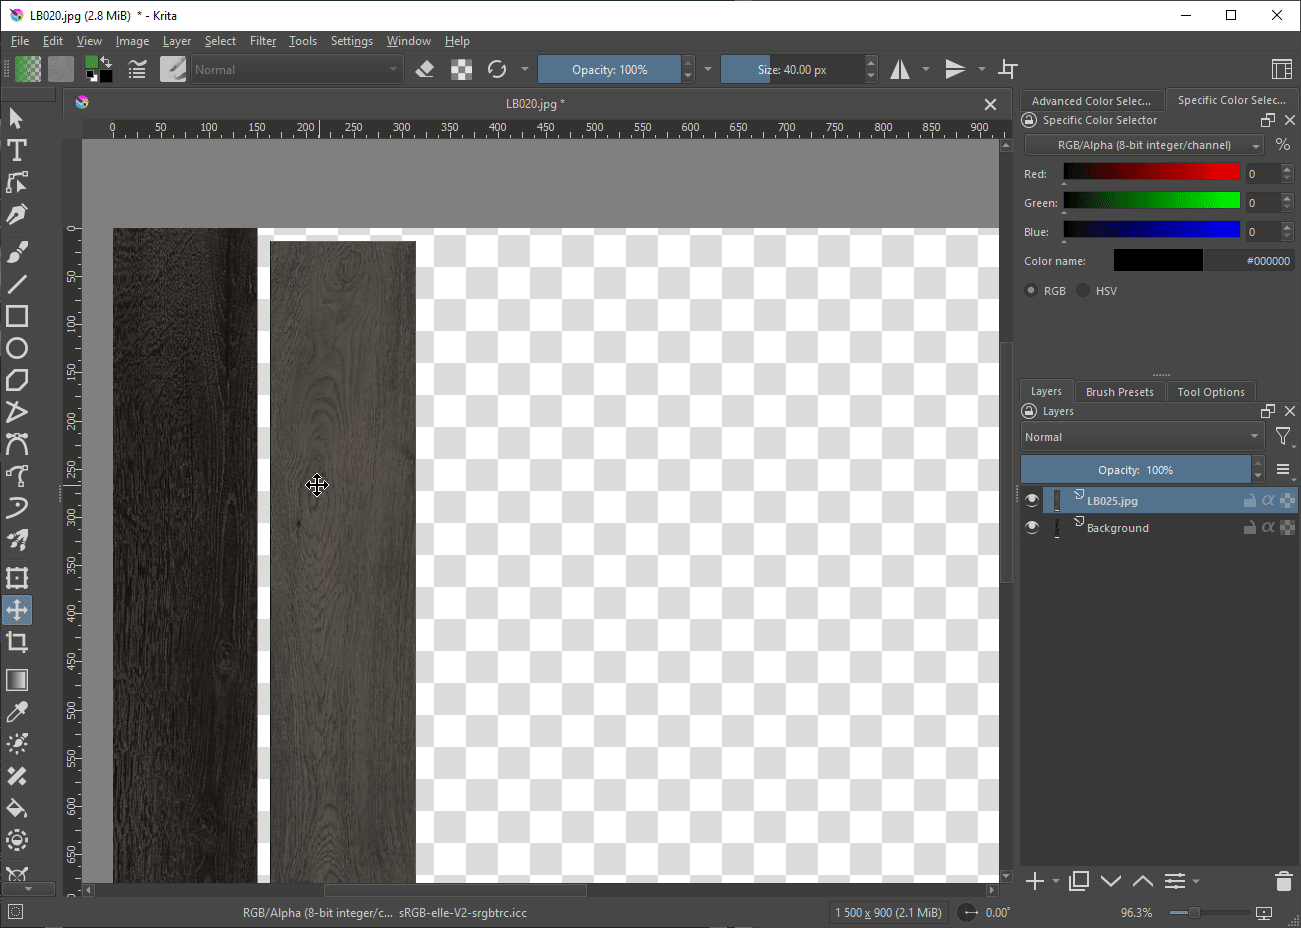Select the Text tool

point(17,150)
